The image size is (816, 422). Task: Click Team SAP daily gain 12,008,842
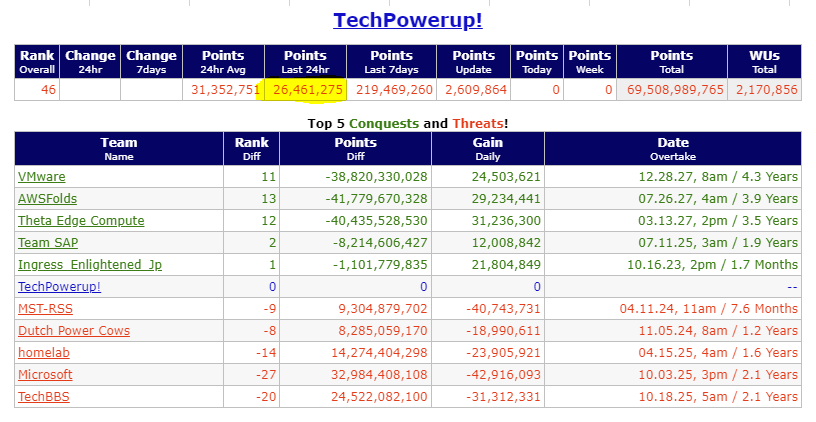click(506, 242)
